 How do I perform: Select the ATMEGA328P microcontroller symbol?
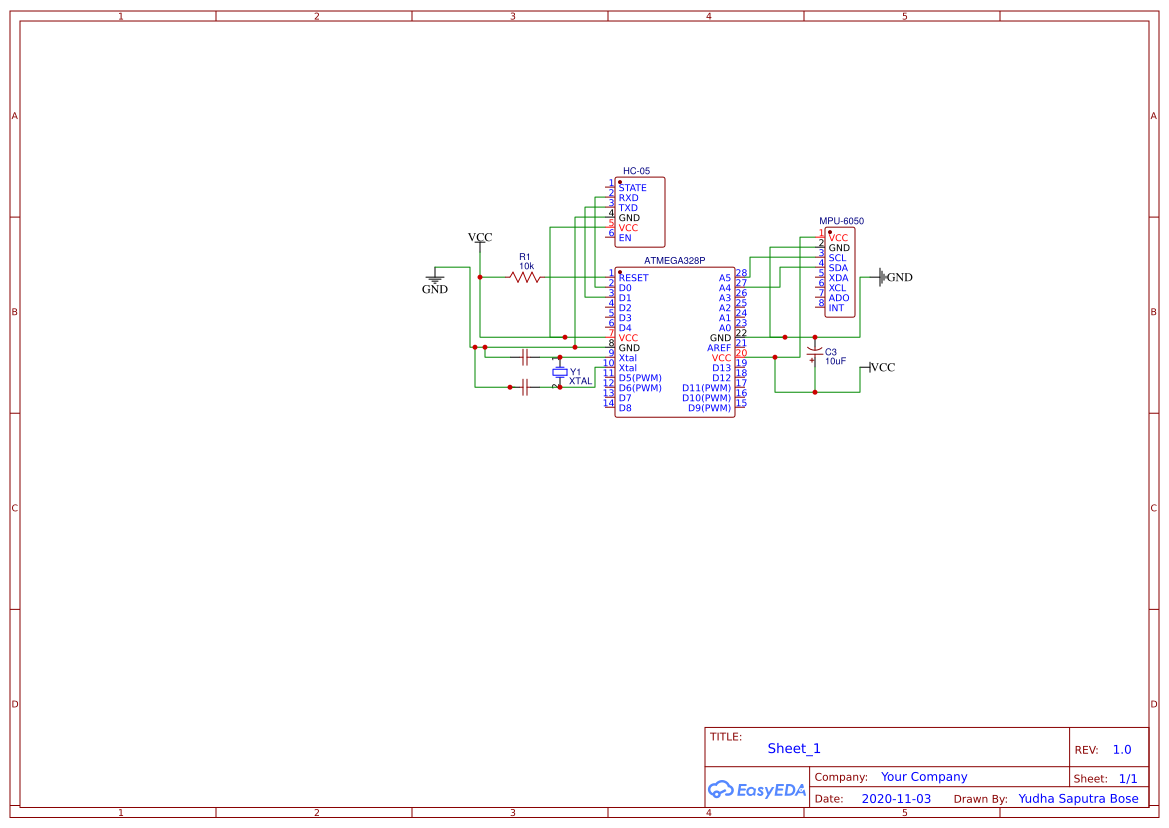tap(675, 340)
